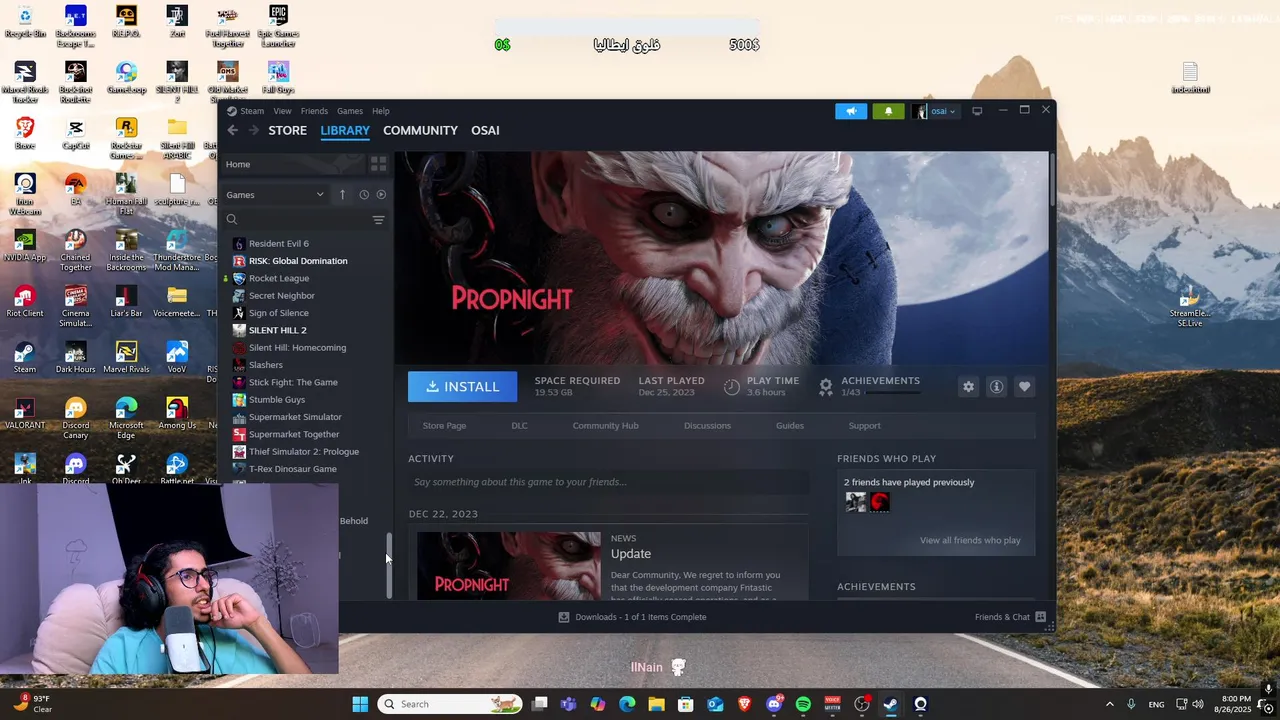Open the Support link
1280x720 pixels.
click(x=864, y=426)
